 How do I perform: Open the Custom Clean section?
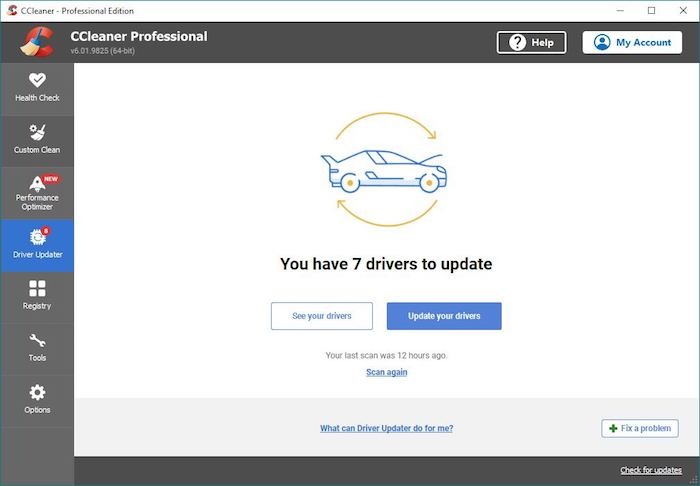(x=37, y=140)
